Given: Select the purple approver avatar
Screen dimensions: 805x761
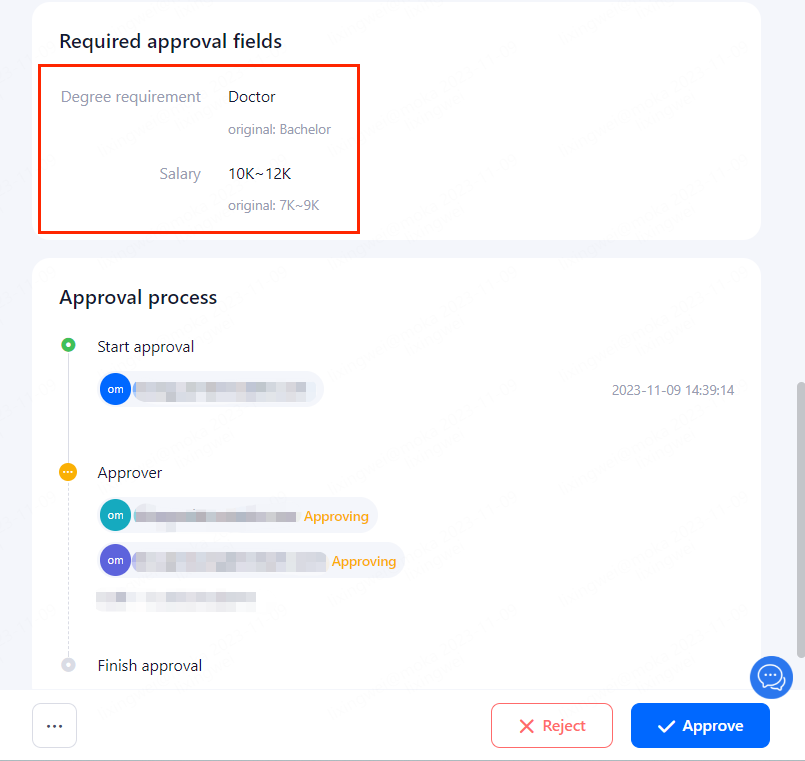Looking at the screenshot, I should point(116,560).
